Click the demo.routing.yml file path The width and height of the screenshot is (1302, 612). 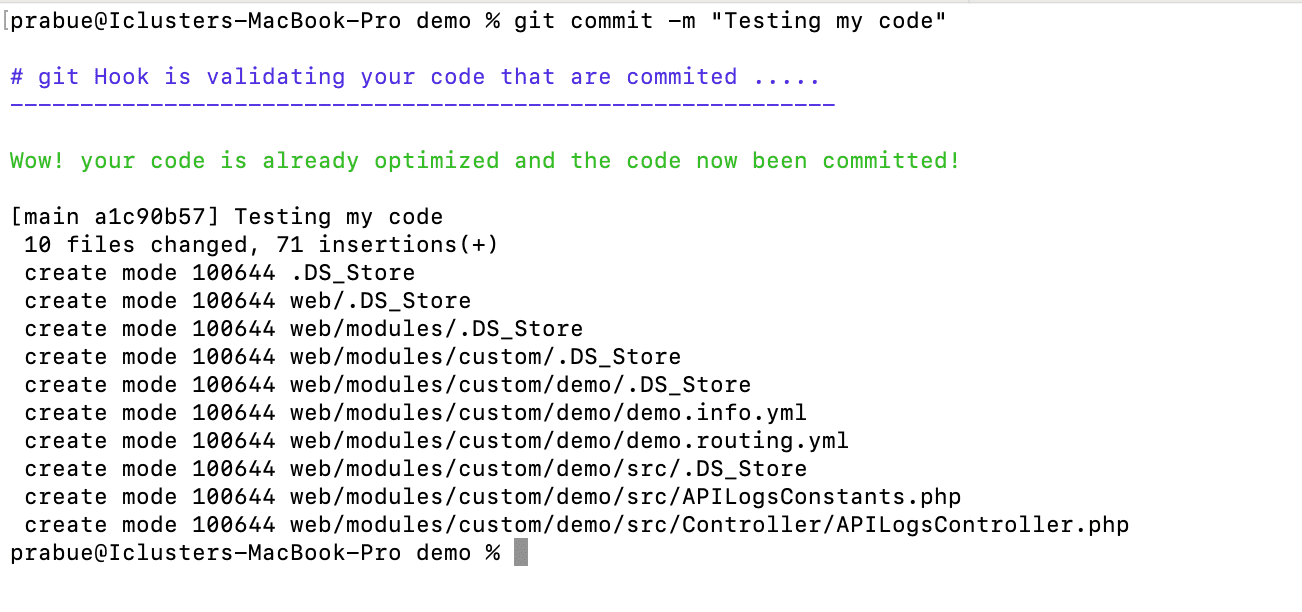(x=569, y=441)
